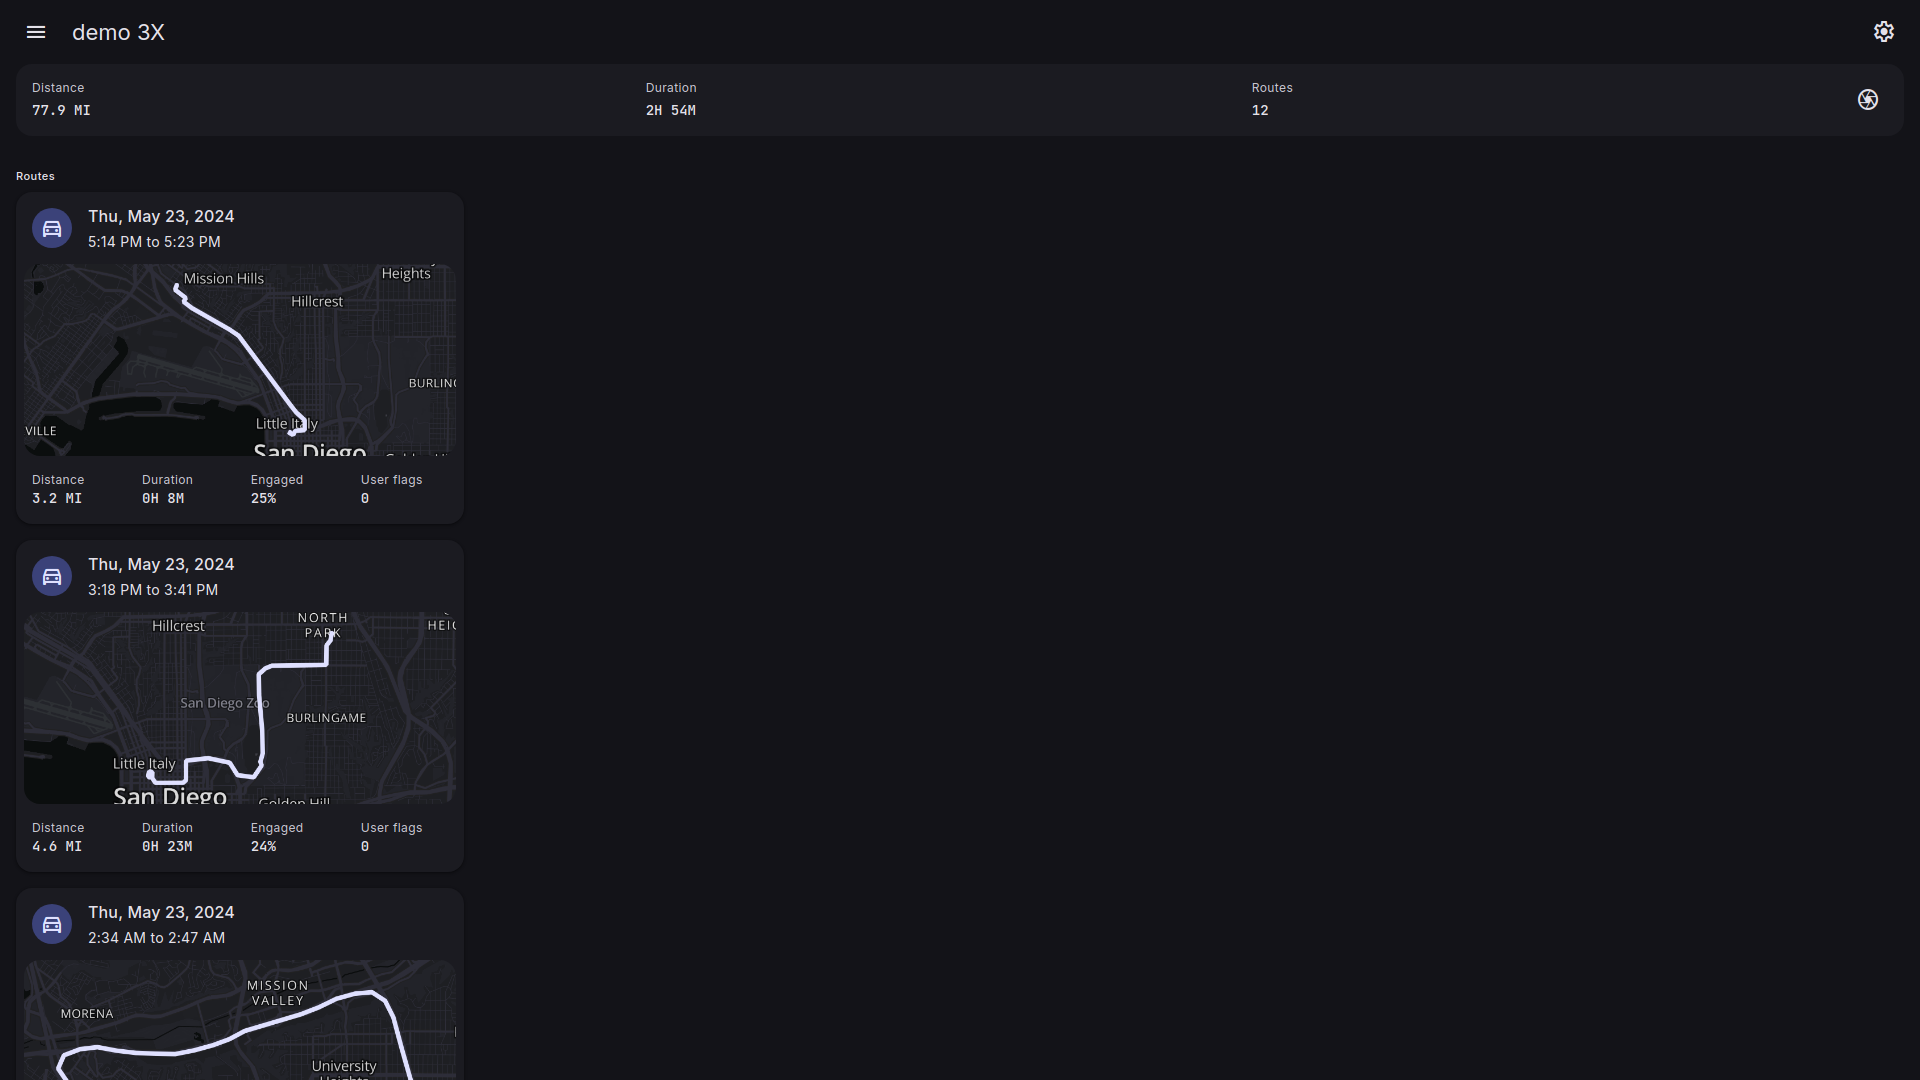This screenshot has width=1920, height=1080.
Task: Click car icon on 5:14 PM route
Action: pyautogui.click(x=52, y=228)
